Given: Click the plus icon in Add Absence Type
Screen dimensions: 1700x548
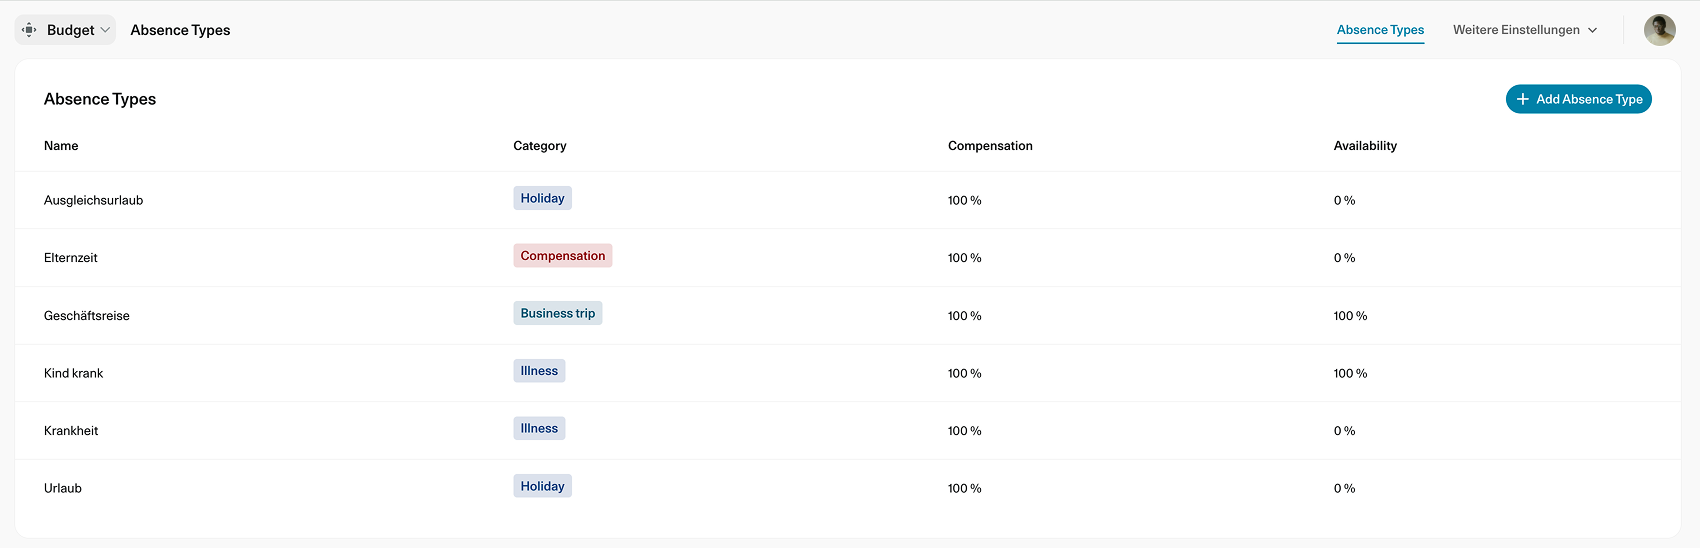Looking at the screenshot, I should [1522, 99].
